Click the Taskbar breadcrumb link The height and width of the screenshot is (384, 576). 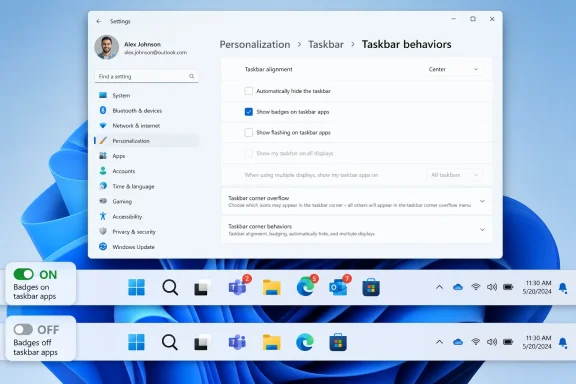tap(326, 44)
